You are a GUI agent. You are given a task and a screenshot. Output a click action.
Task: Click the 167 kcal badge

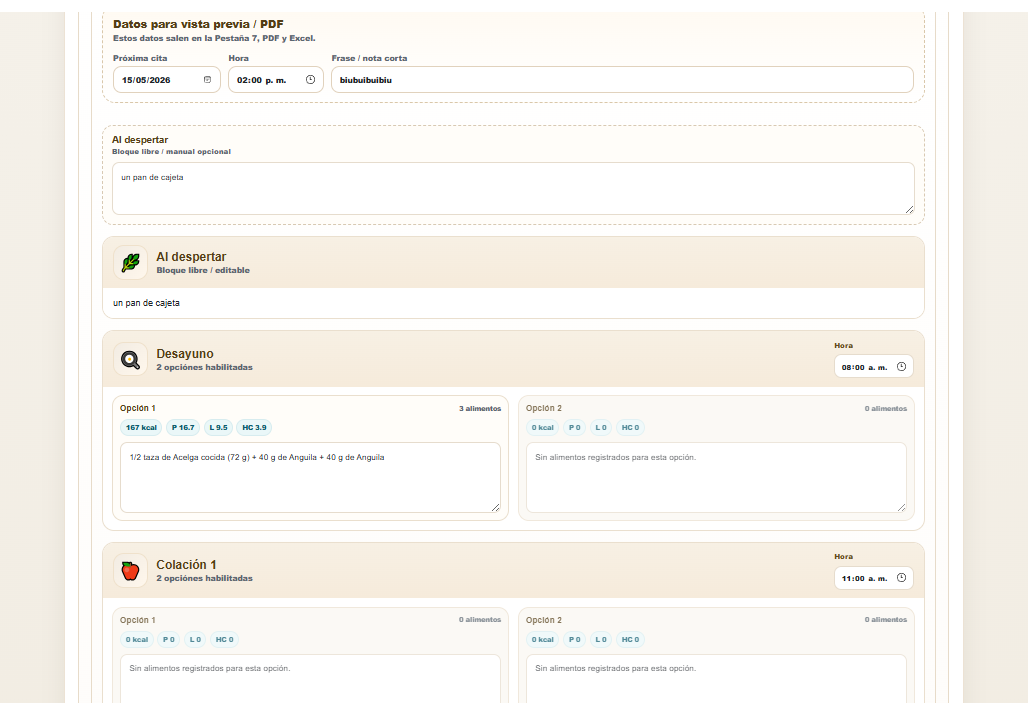pos(142,428)
